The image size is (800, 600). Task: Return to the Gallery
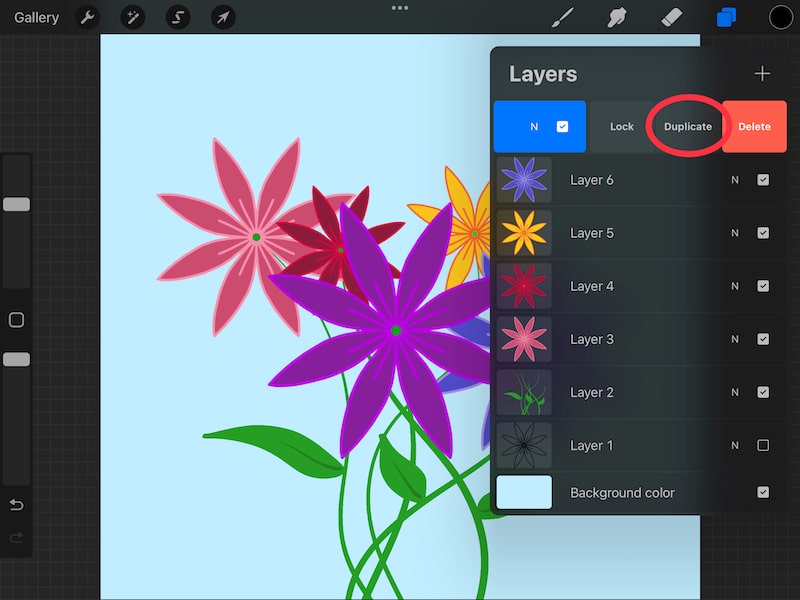(x=35, y=17)
